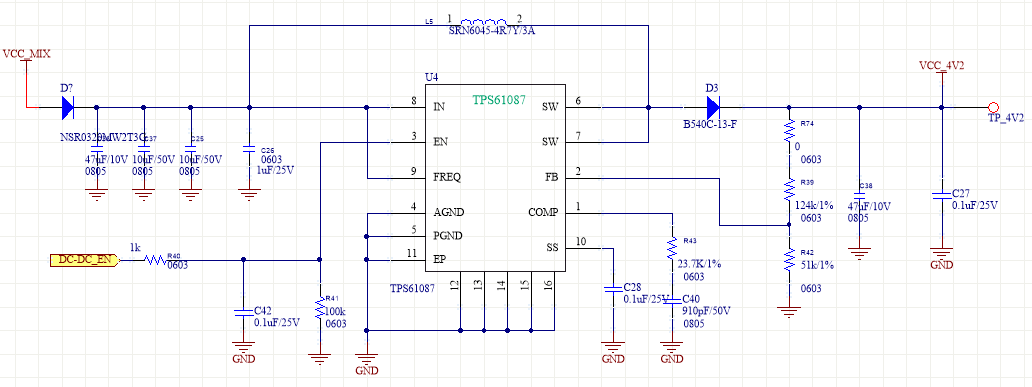The width and height of the screenshot is (1032, 387).
Task: Click pin number 12 on U4
Action: (x=454, y=284)
